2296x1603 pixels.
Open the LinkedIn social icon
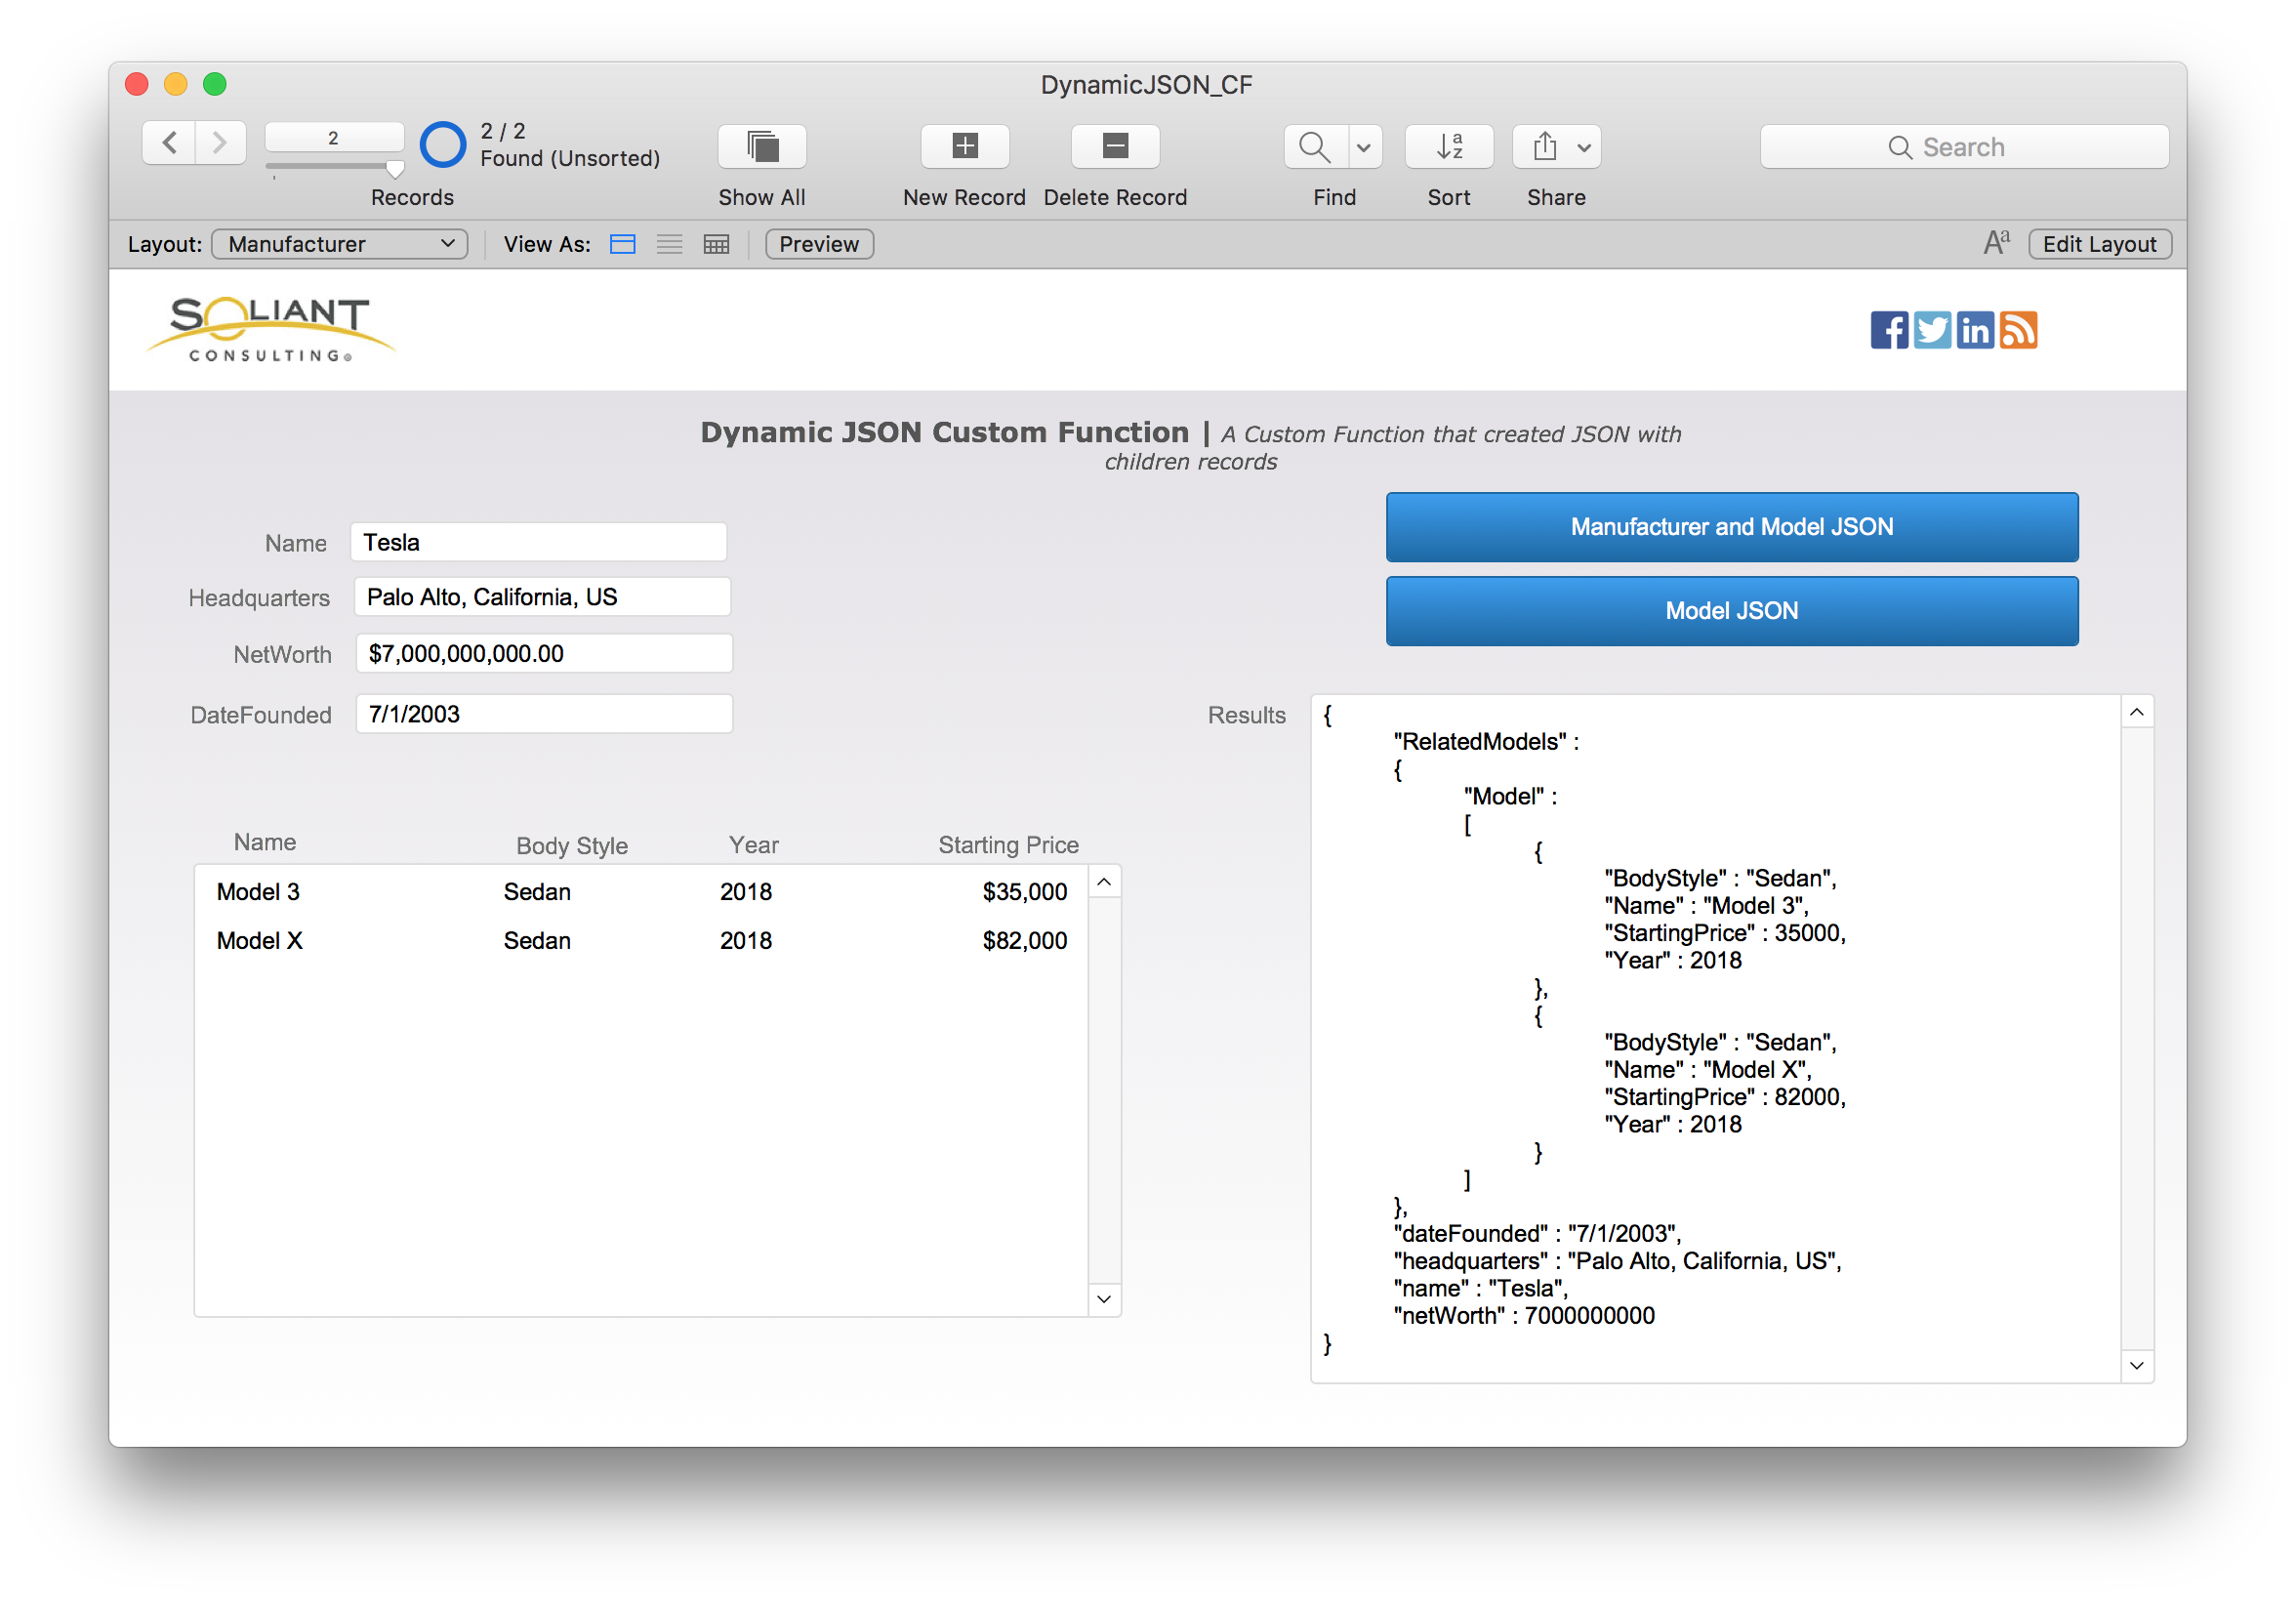pos(1975,330)
